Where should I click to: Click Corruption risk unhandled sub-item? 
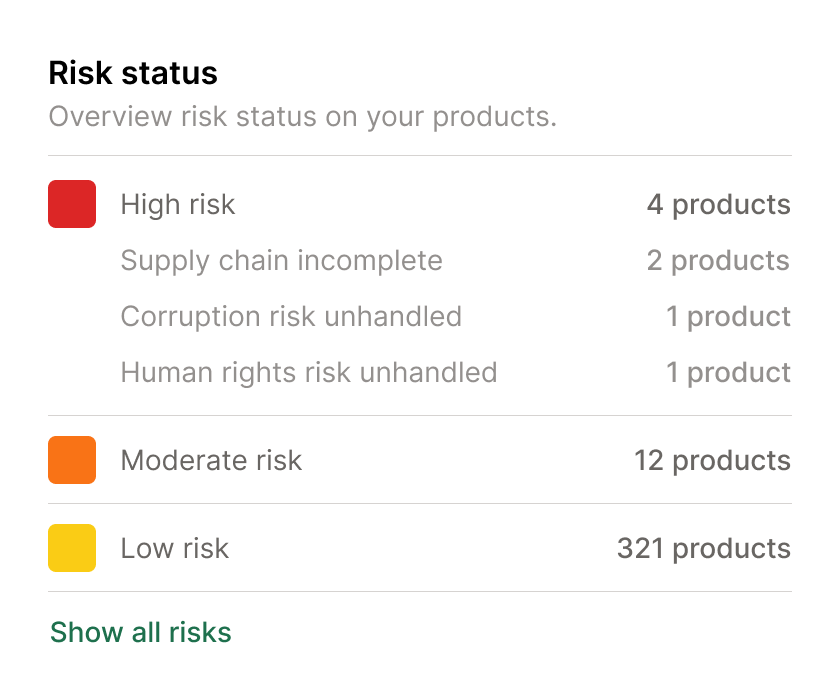[x=291, y=317]
